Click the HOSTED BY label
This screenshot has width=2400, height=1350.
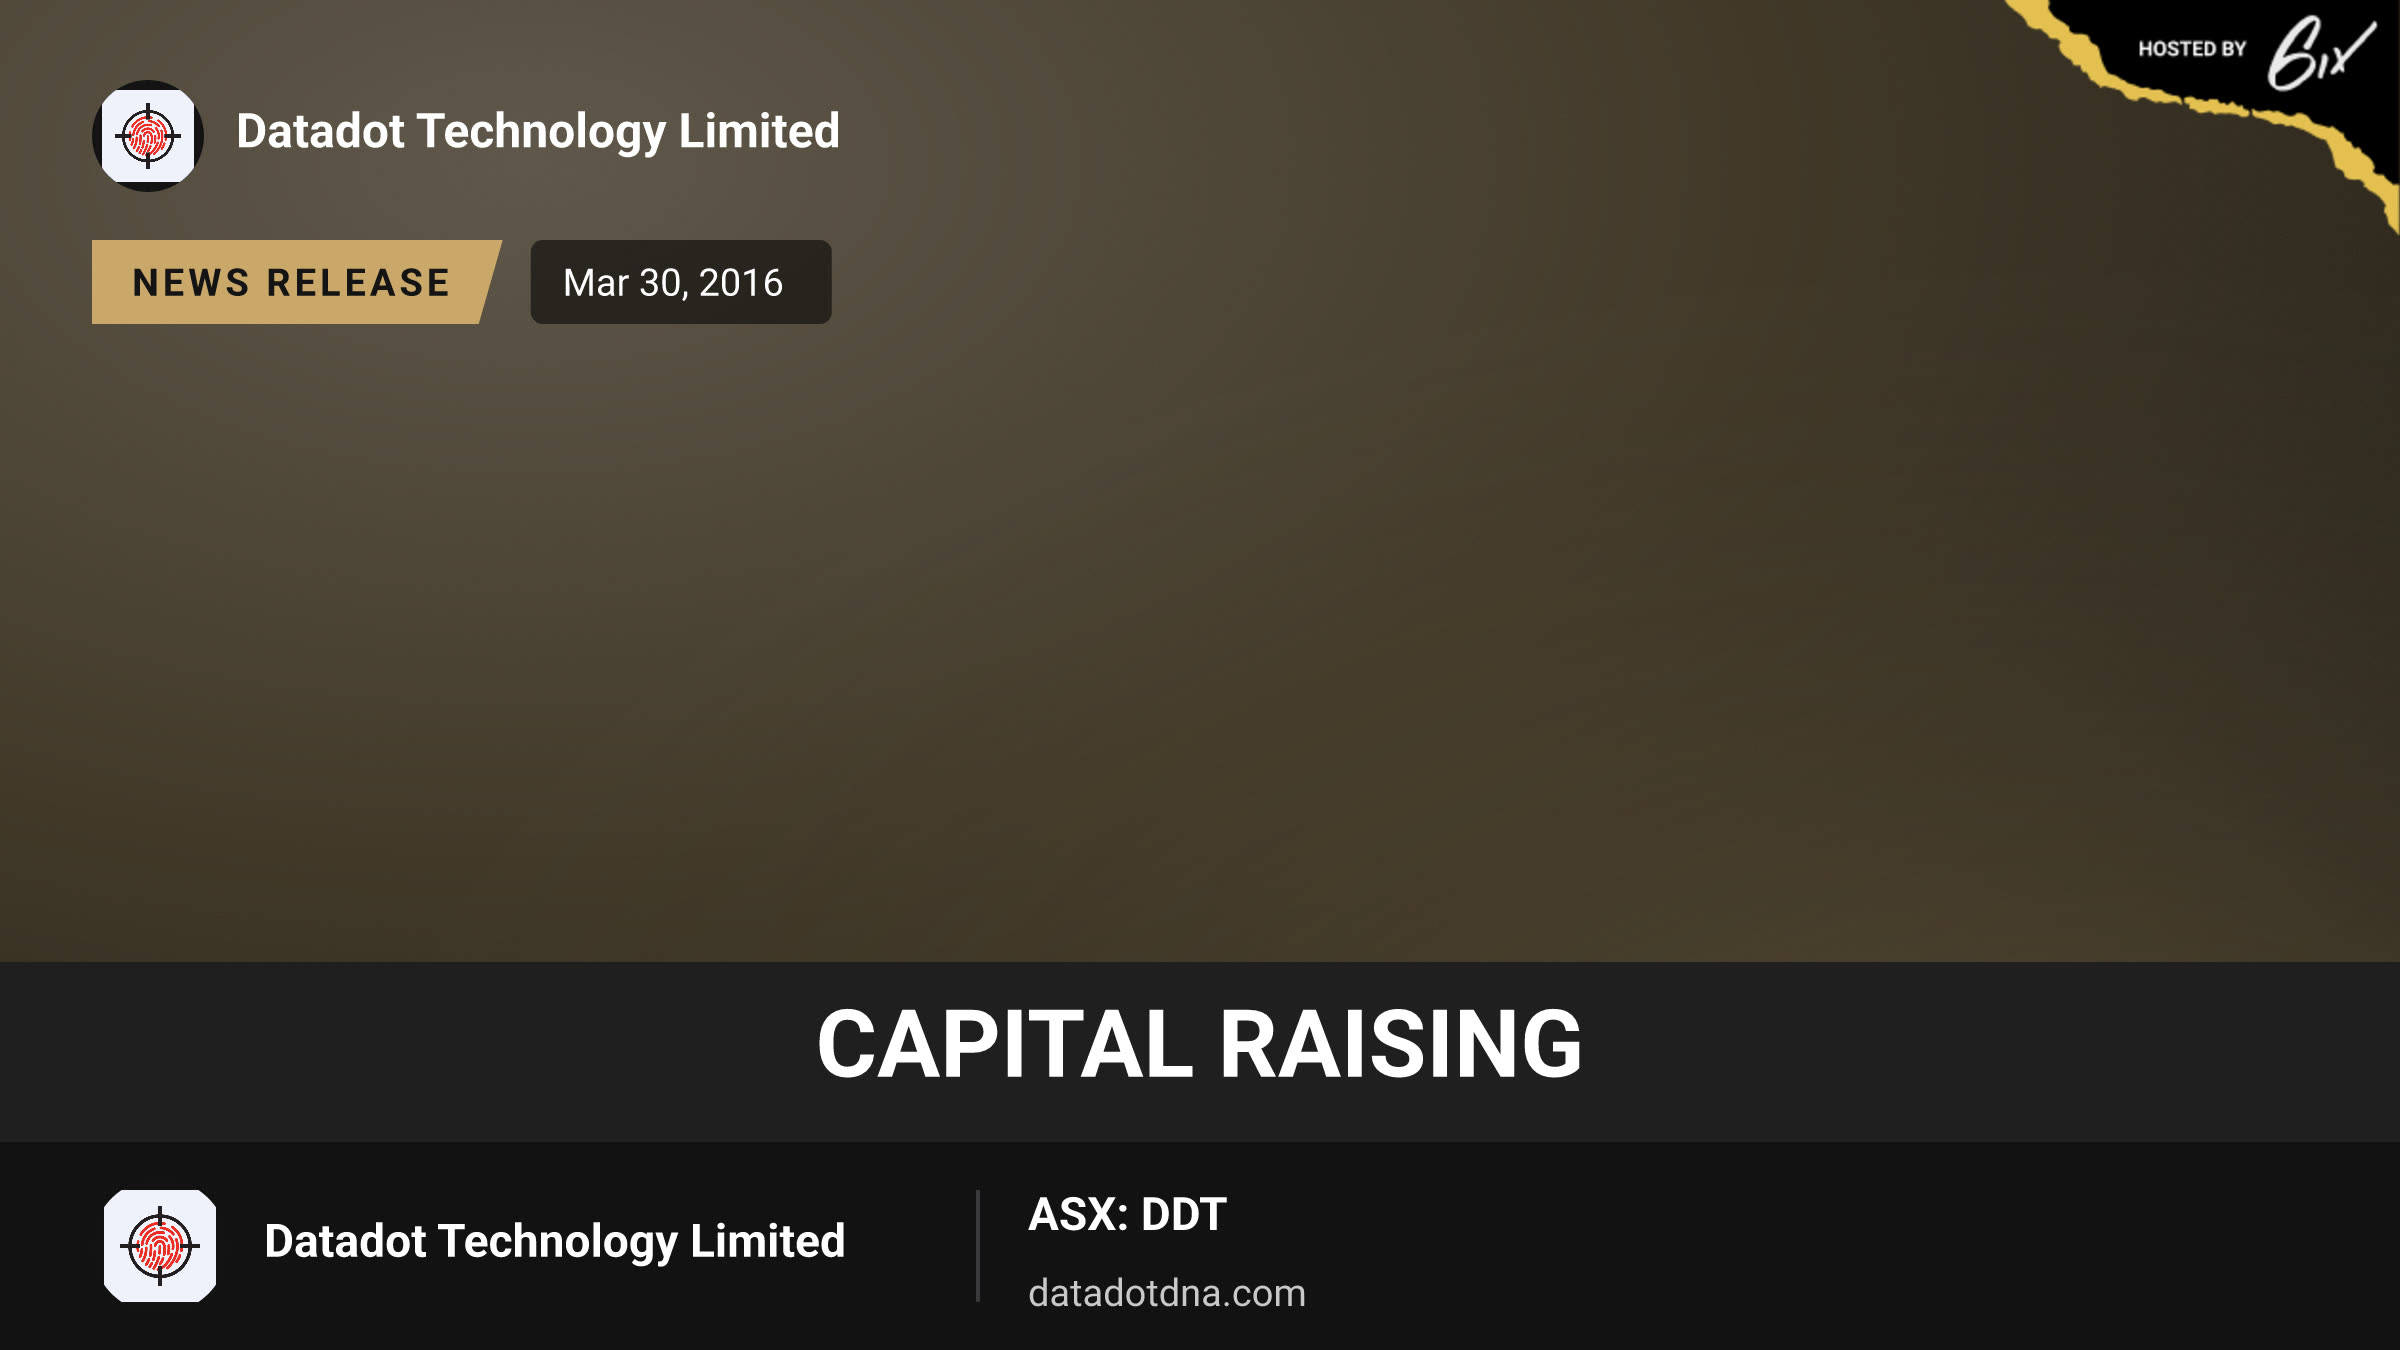tap(2192, 49)
